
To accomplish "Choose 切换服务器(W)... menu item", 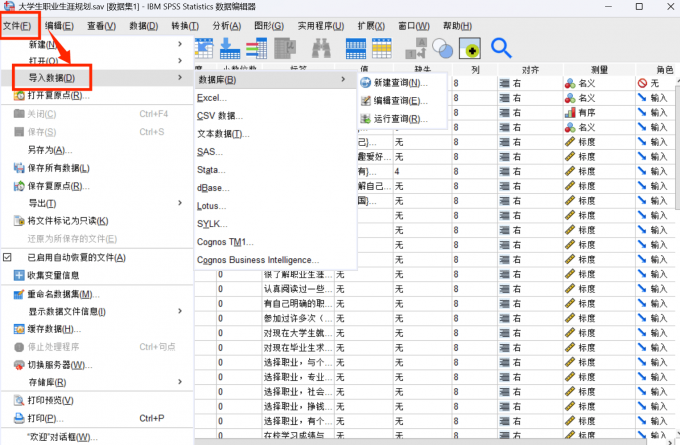I will (x=98, y=365).
